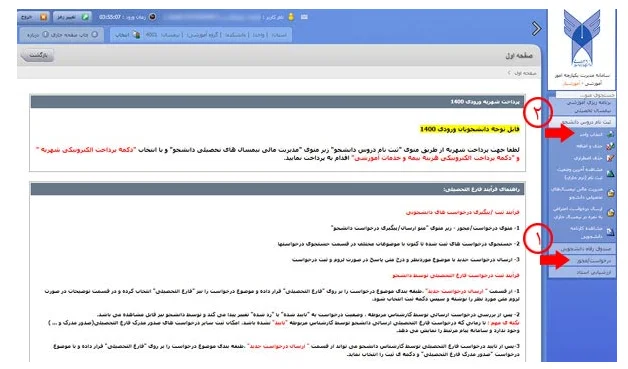628x369 pixels.
Task: Click red heading فرآیند ثبت درخواست فارغ التحصیلی
Action: pyautogui.click(x=455, y=275)
